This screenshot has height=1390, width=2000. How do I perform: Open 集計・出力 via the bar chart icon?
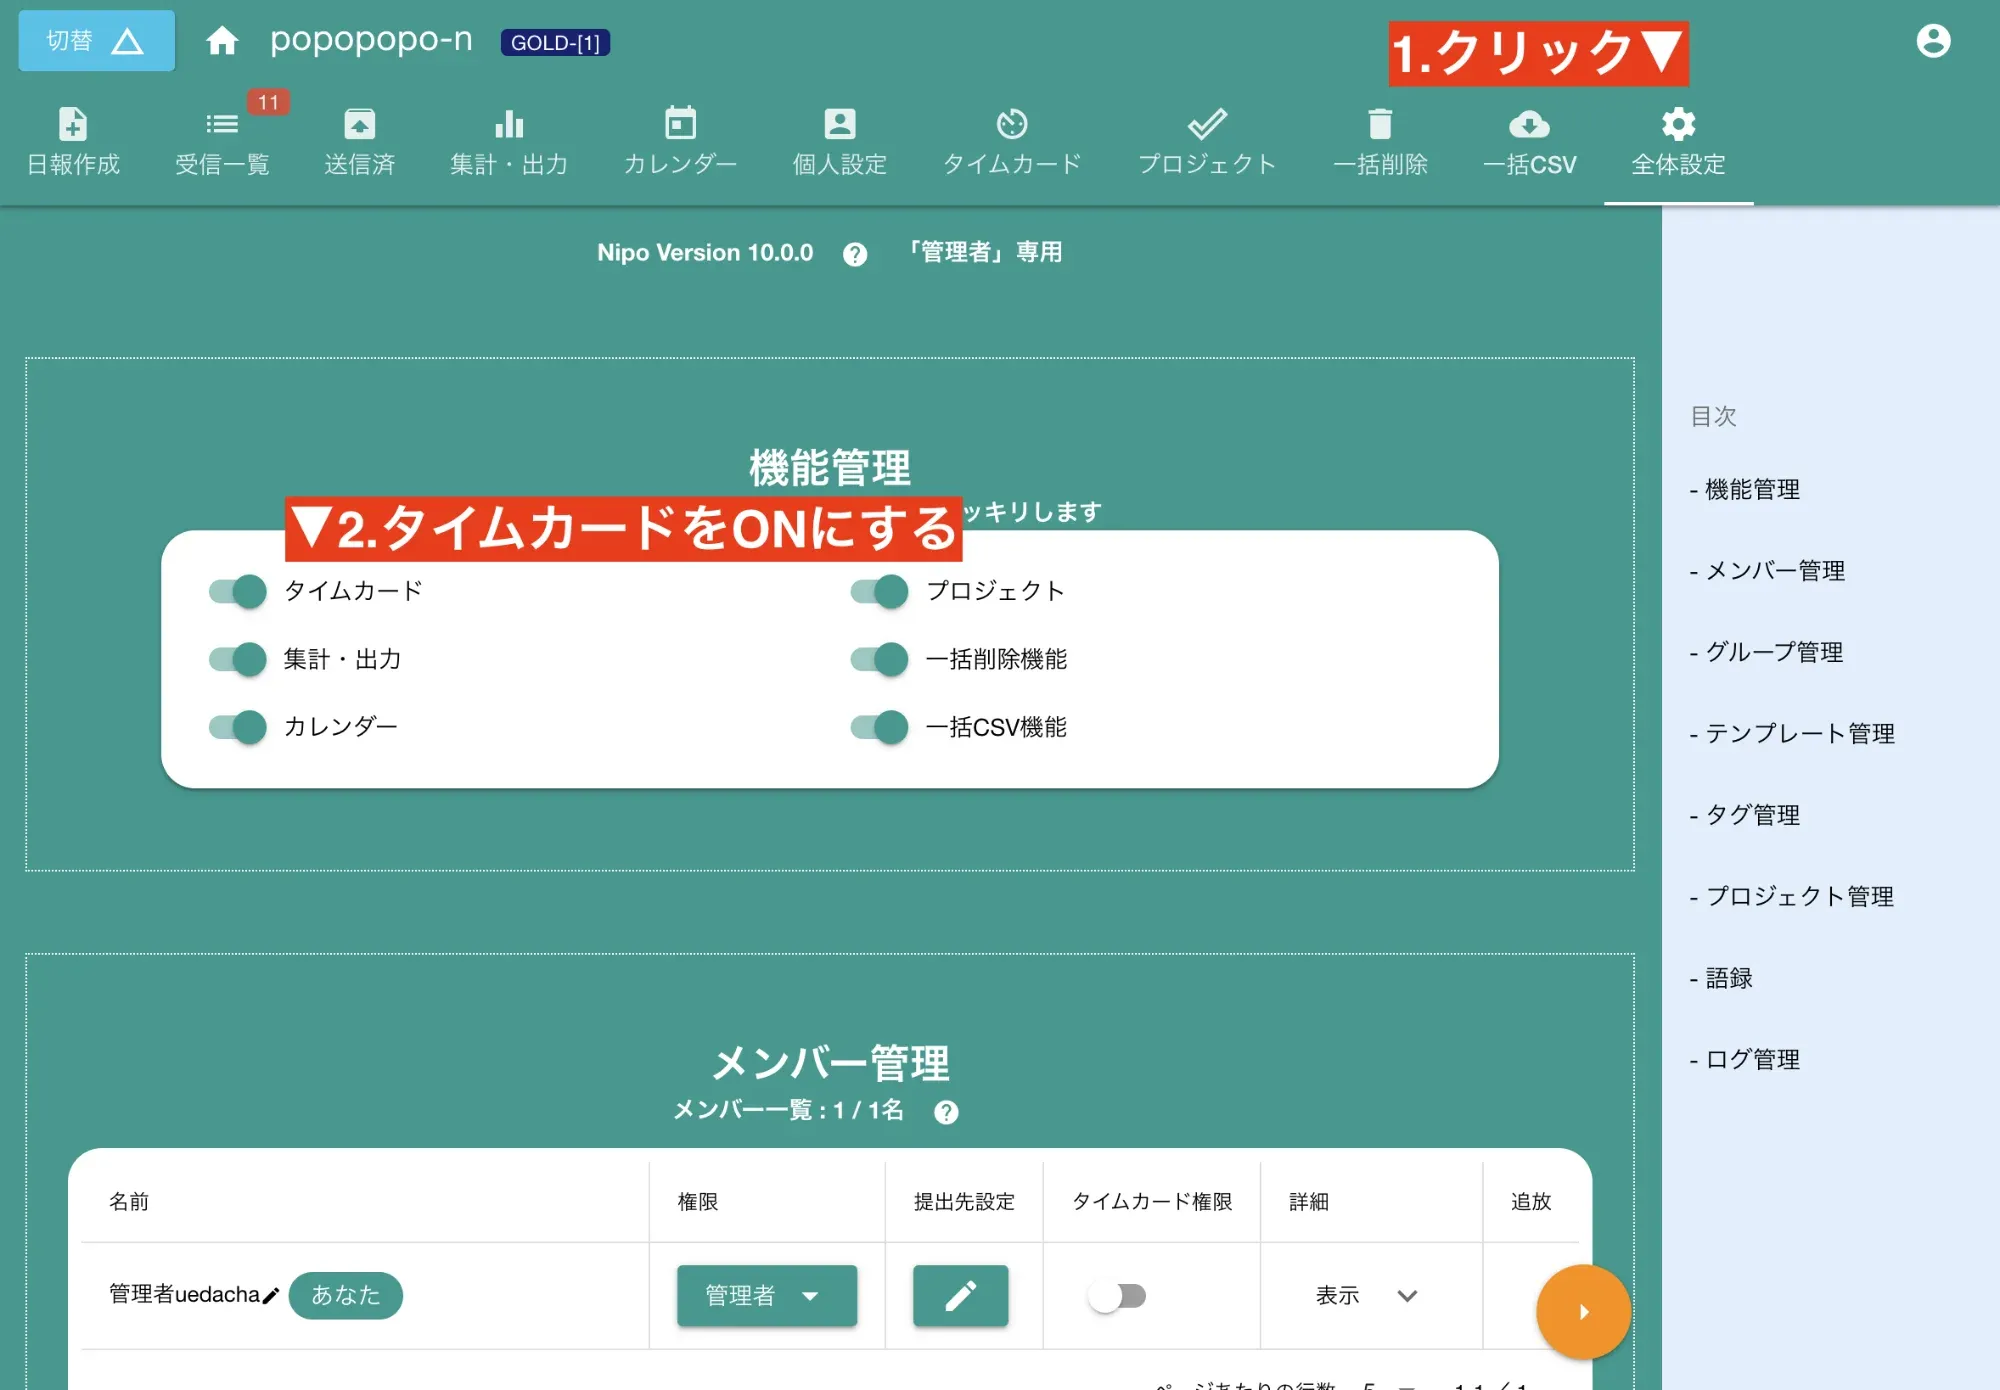(x=510, y=140)
